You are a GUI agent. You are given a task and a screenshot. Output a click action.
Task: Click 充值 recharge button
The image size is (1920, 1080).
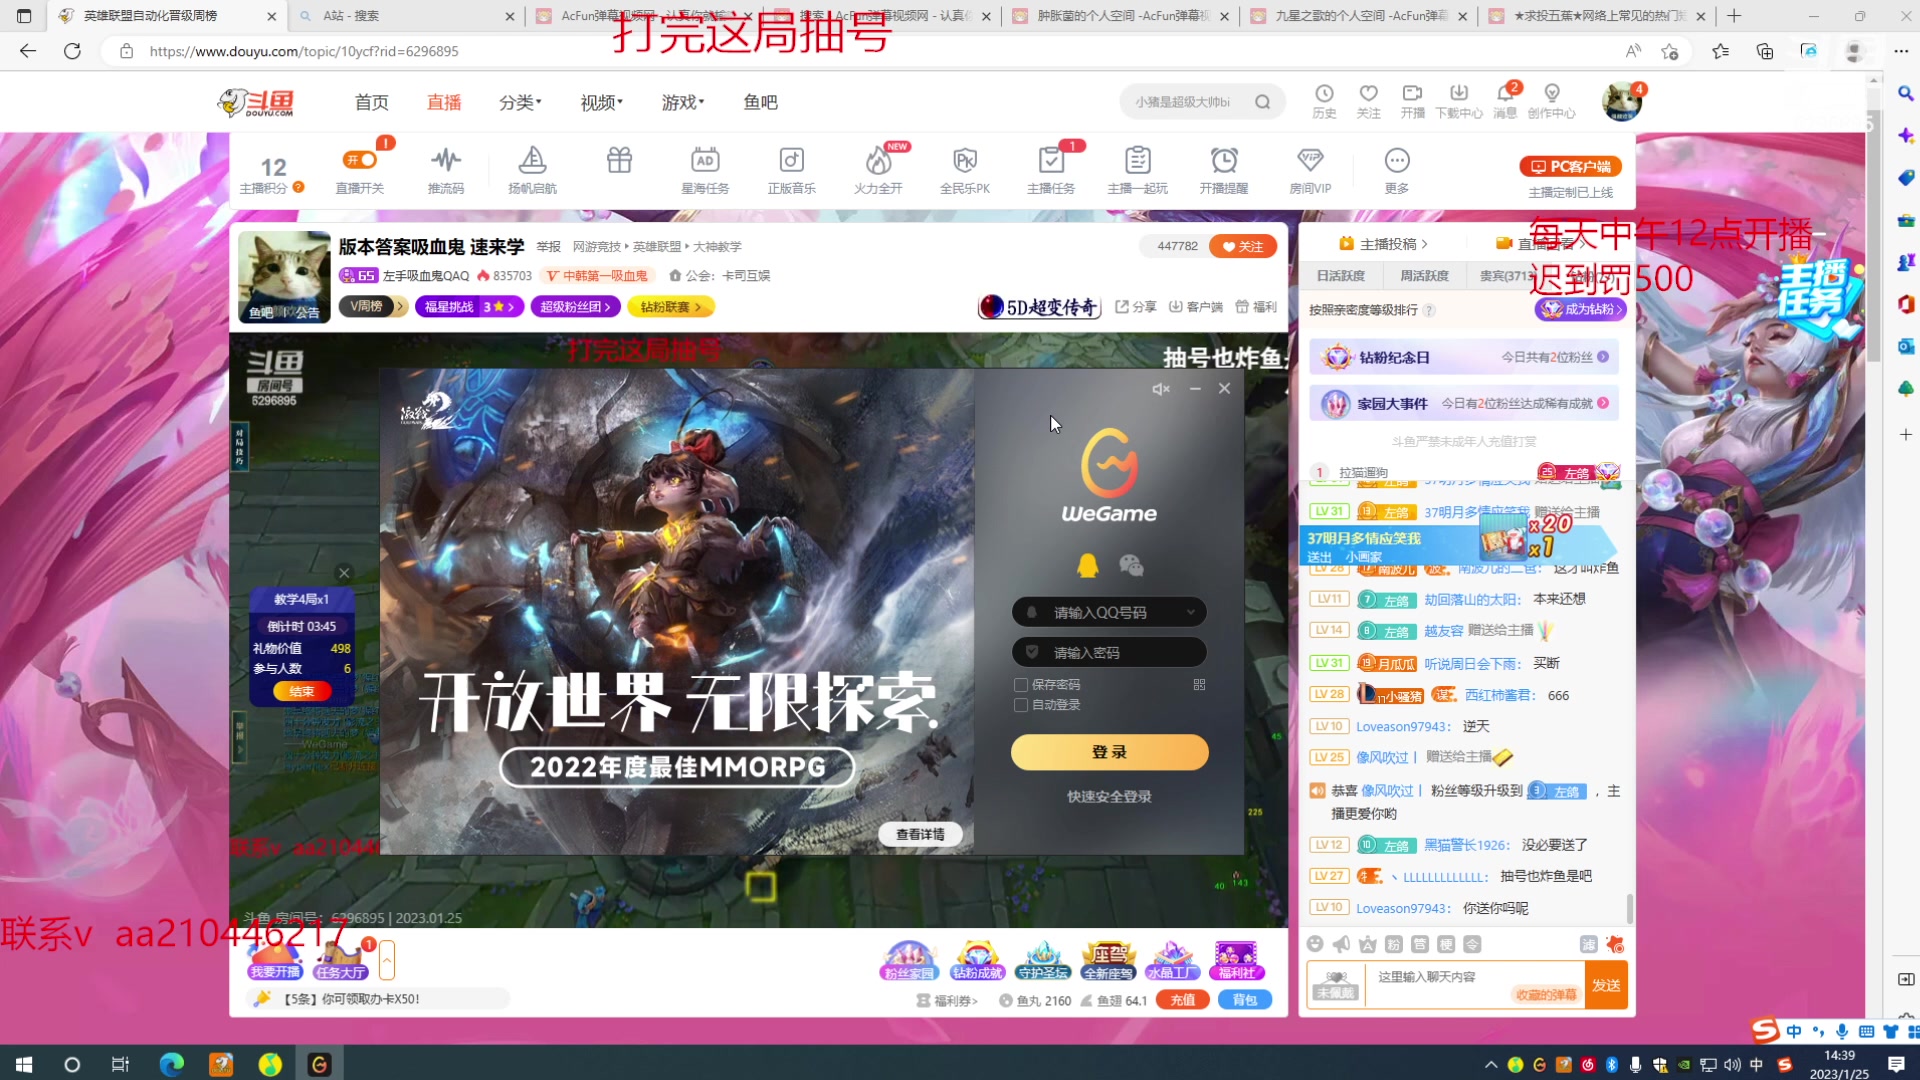pyautogui.click(x=1183, y=1000)
